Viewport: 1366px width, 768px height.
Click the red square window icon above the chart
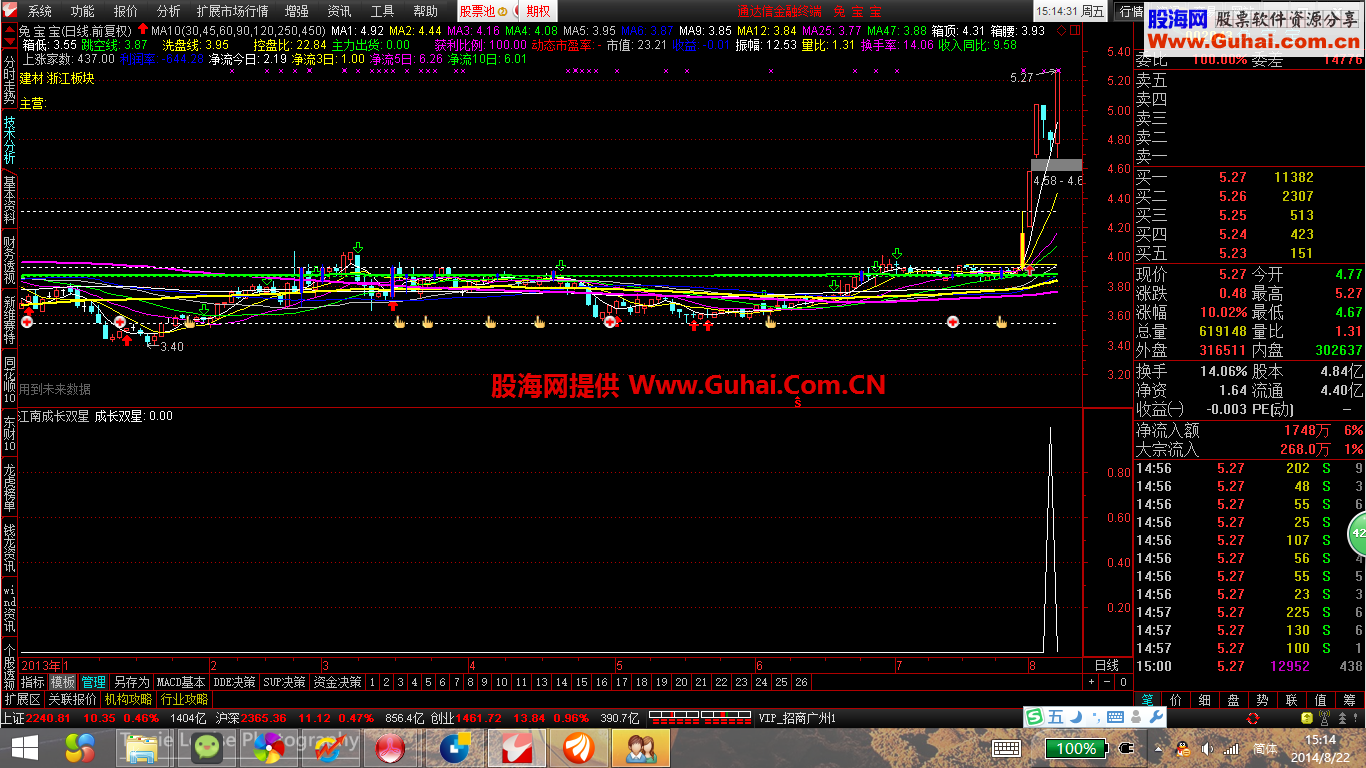coord(1073,30)
